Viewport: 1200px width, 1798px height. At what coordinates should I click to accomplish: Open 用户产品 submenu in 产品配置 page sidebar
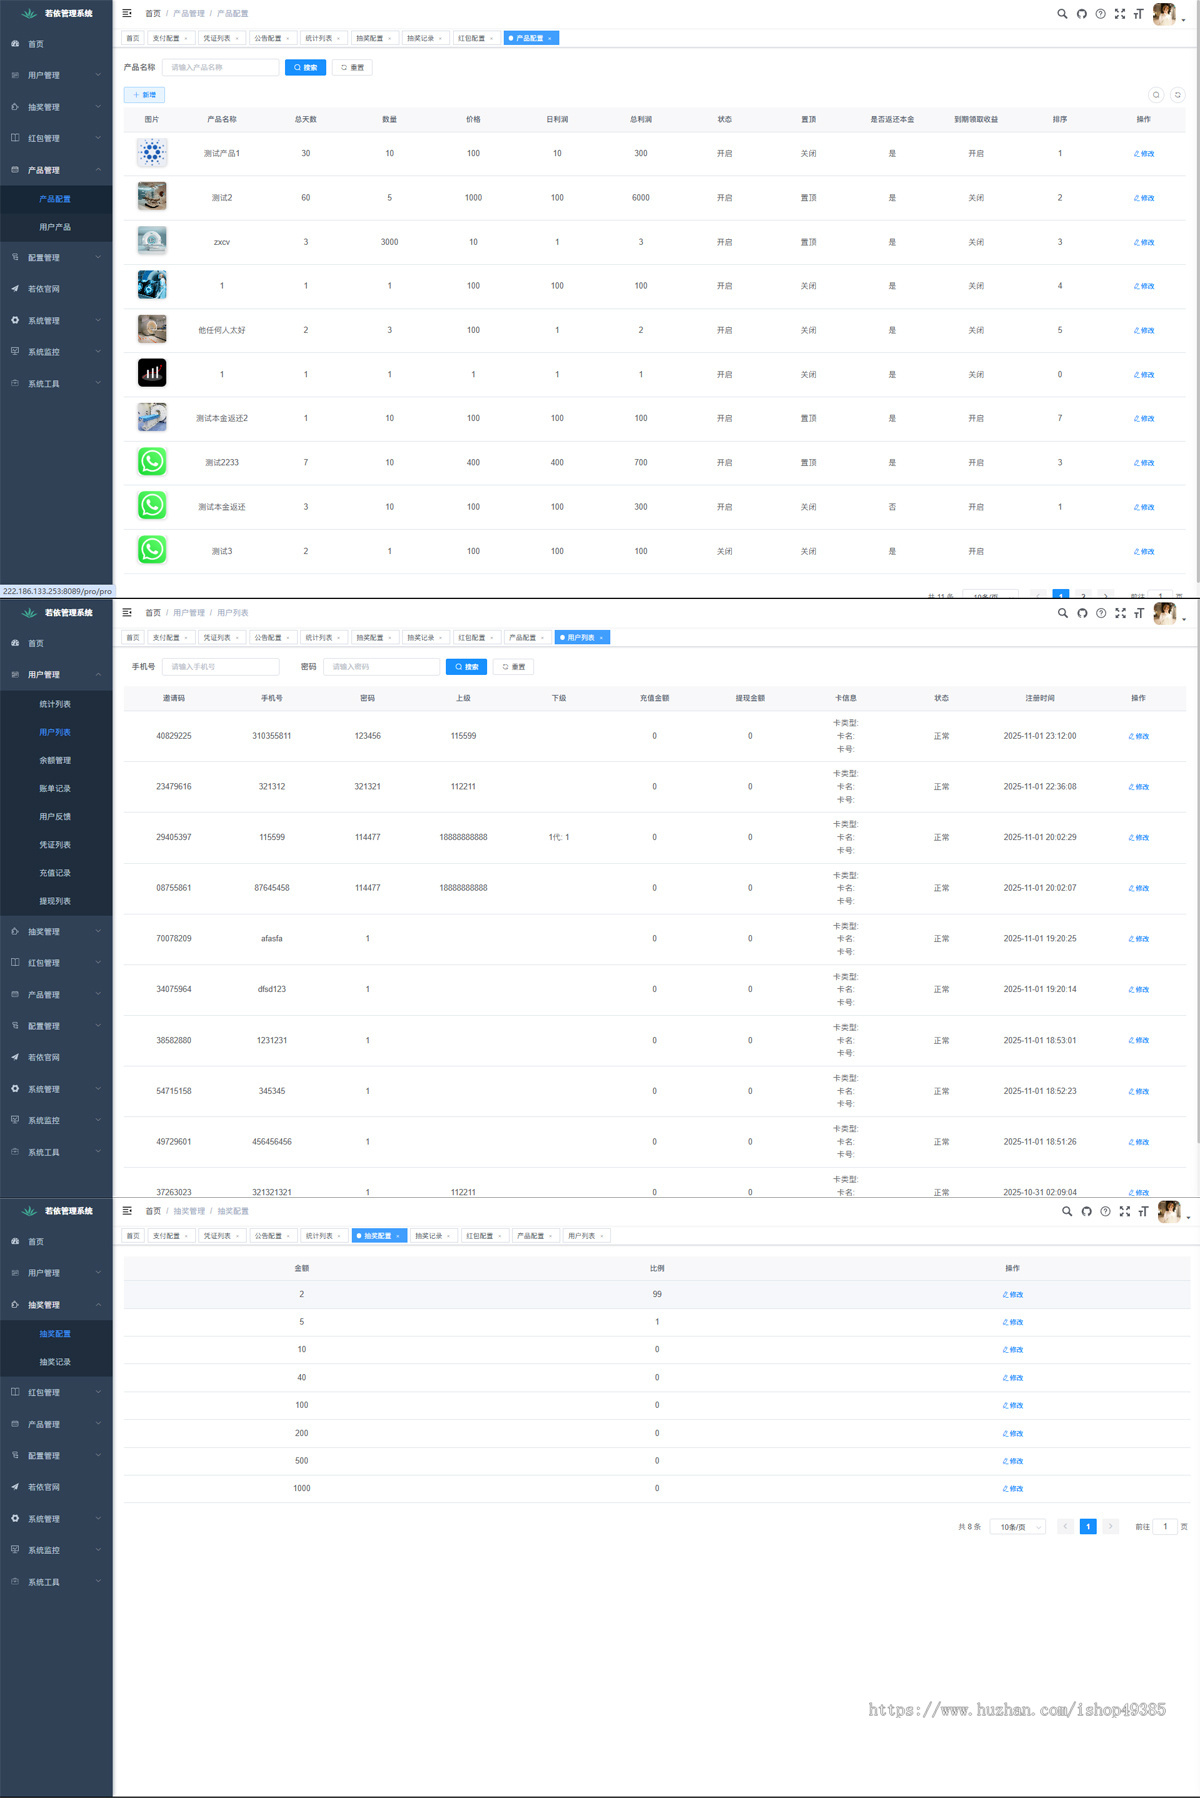[56, 227]
